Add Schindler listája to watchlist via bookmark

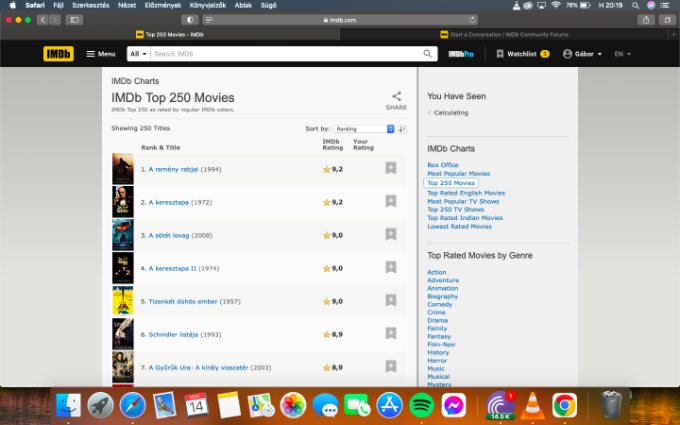(391, 333)
